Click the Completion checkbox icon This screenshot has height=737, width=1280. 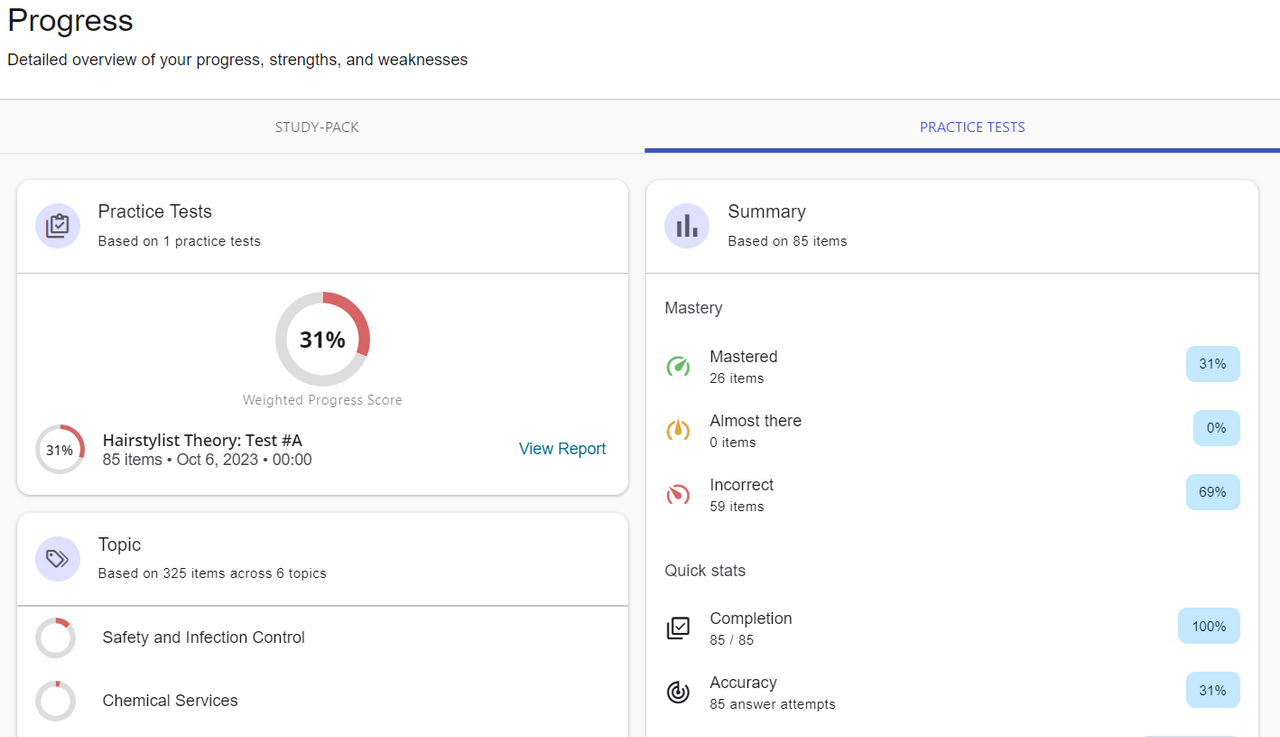click(x=678, y=628)
